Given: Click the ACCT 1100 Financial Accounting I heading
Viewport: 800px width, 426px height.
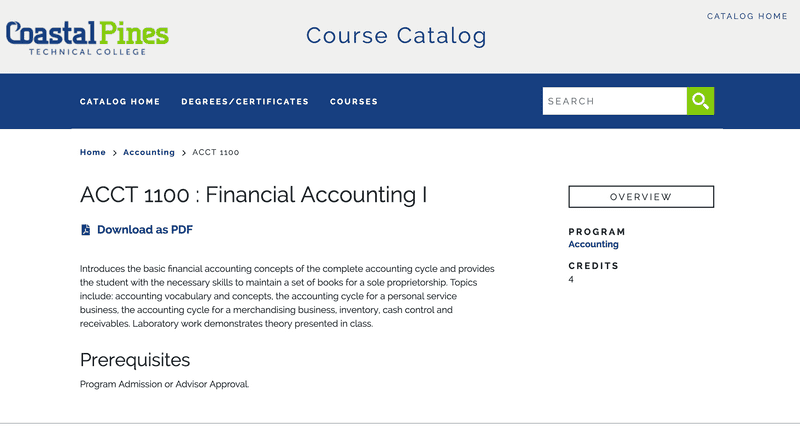Looking at the screenshot, I should (253, 194).
